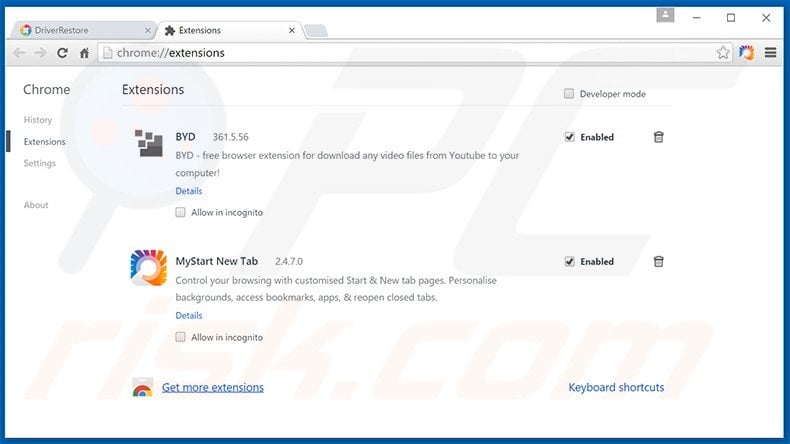Click the BYD extension icon

(149, 143)
